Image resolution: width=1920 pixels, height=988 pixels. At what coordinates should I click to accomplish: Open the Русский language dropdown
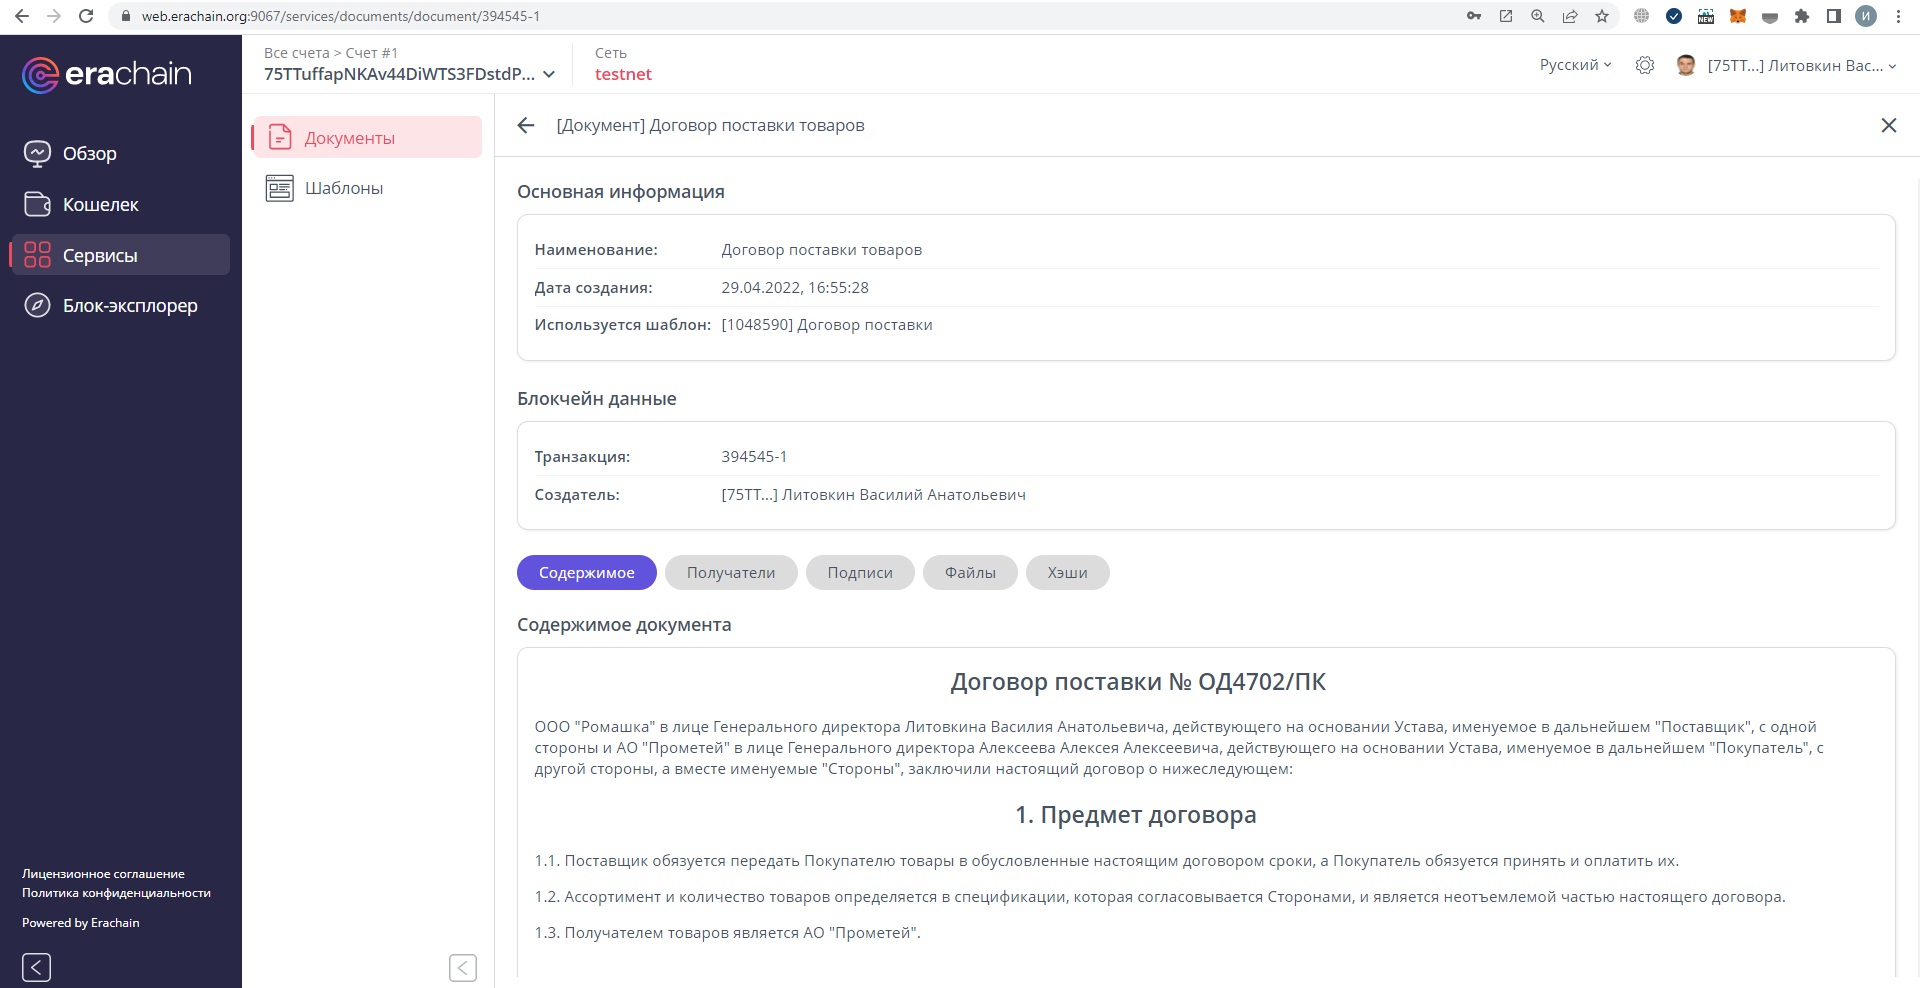(x=1575, y=65)
